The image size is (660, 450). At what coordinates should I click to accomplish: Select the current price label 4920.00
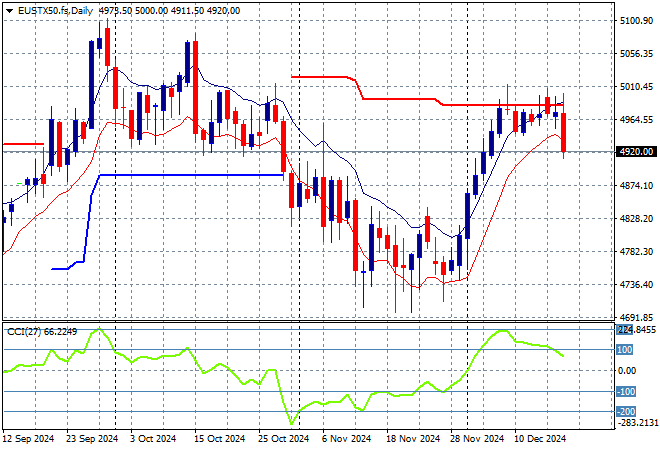(636, 152)
